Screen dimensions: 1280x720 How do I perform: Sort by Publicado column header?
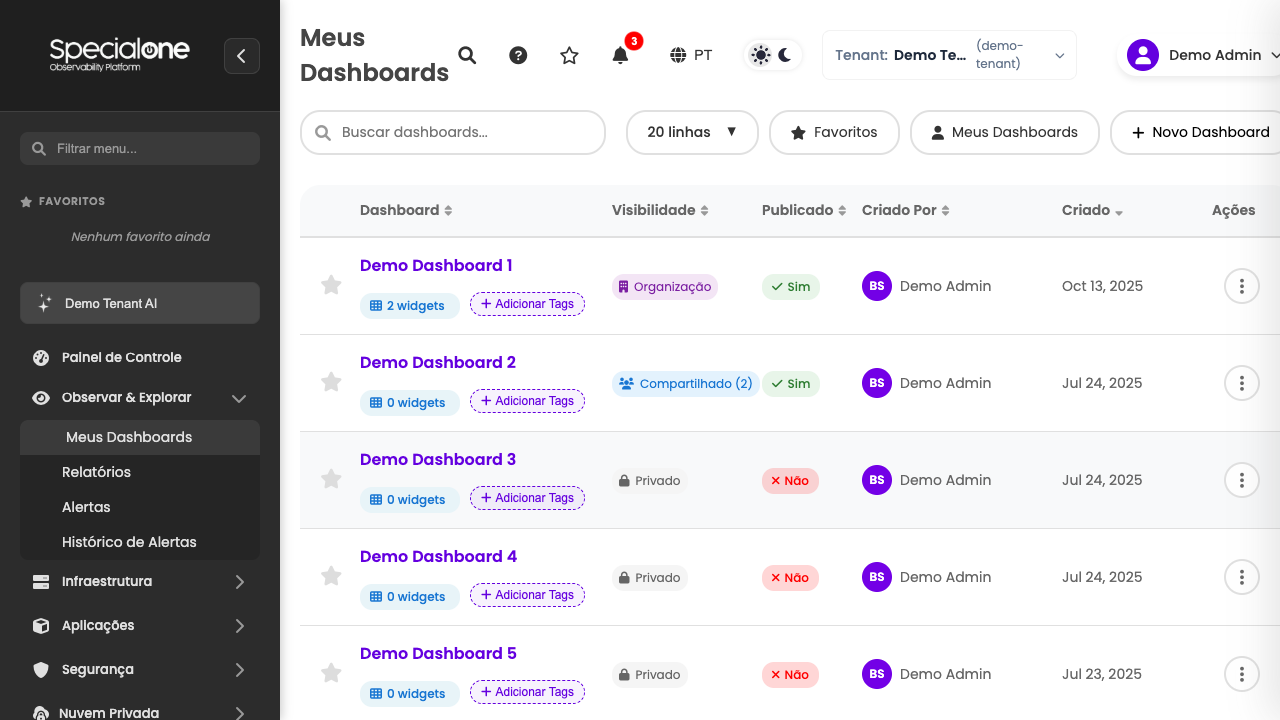point(804,210)
